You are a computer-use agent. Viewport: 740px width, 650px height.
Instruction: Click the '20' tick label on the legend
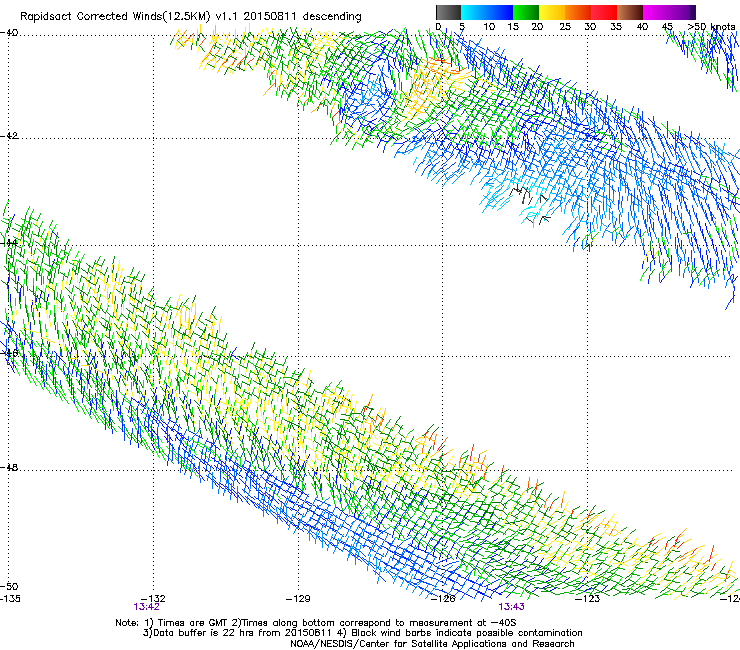[x=537, y=27]
